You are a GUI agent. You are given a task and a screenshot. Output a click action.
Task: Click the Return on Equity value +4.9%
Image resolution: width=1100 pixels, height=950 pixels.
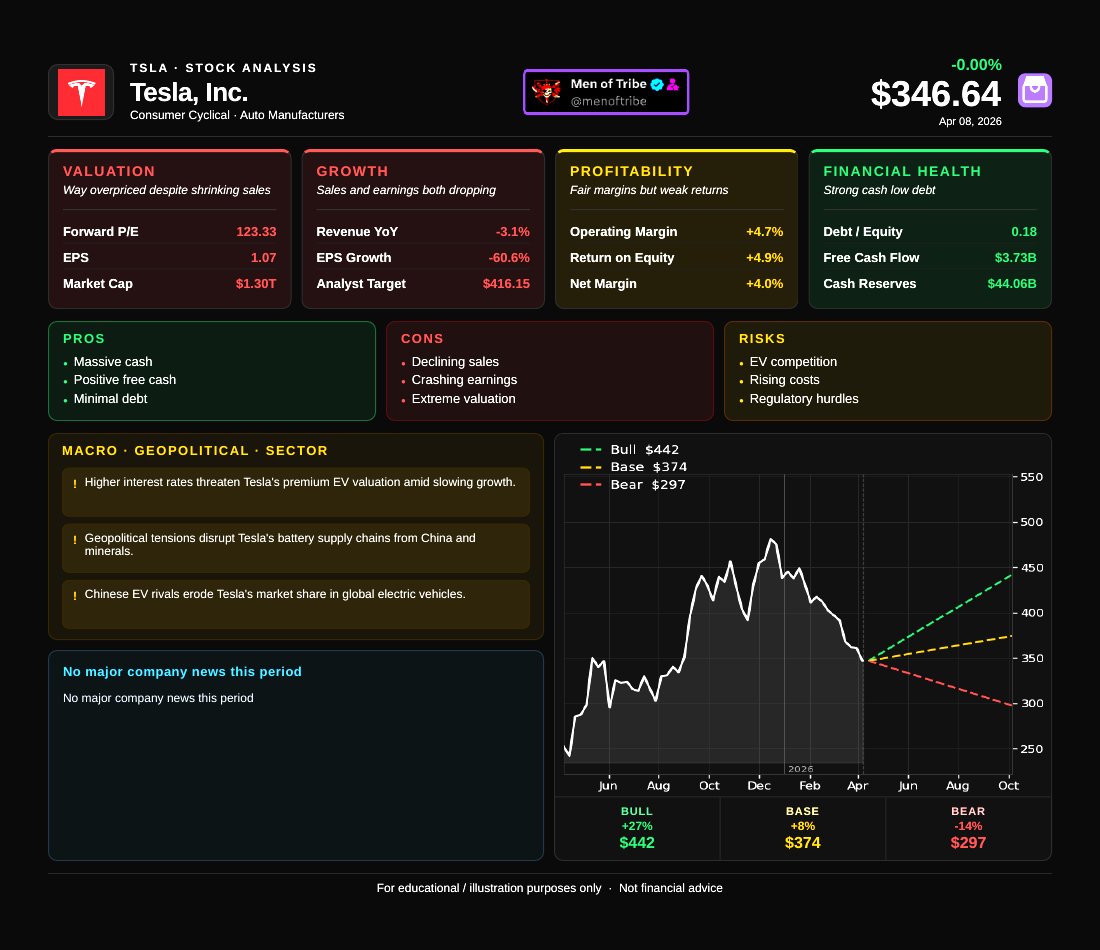click(764, 257)
